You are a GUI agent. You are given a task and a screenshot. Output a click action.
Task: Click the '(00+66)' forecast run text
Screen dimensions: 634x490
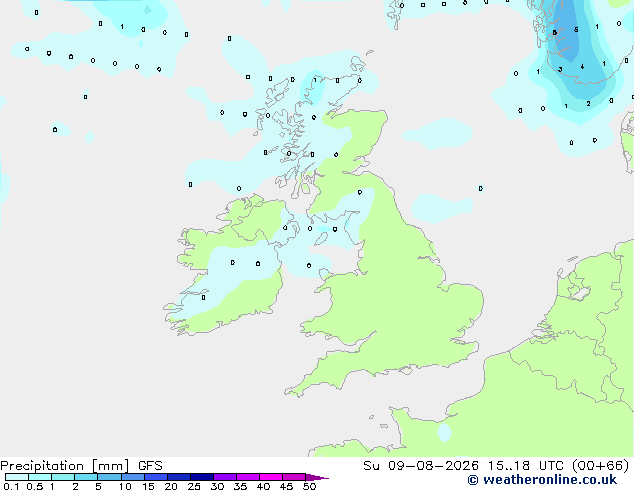(x=600, y=466)
